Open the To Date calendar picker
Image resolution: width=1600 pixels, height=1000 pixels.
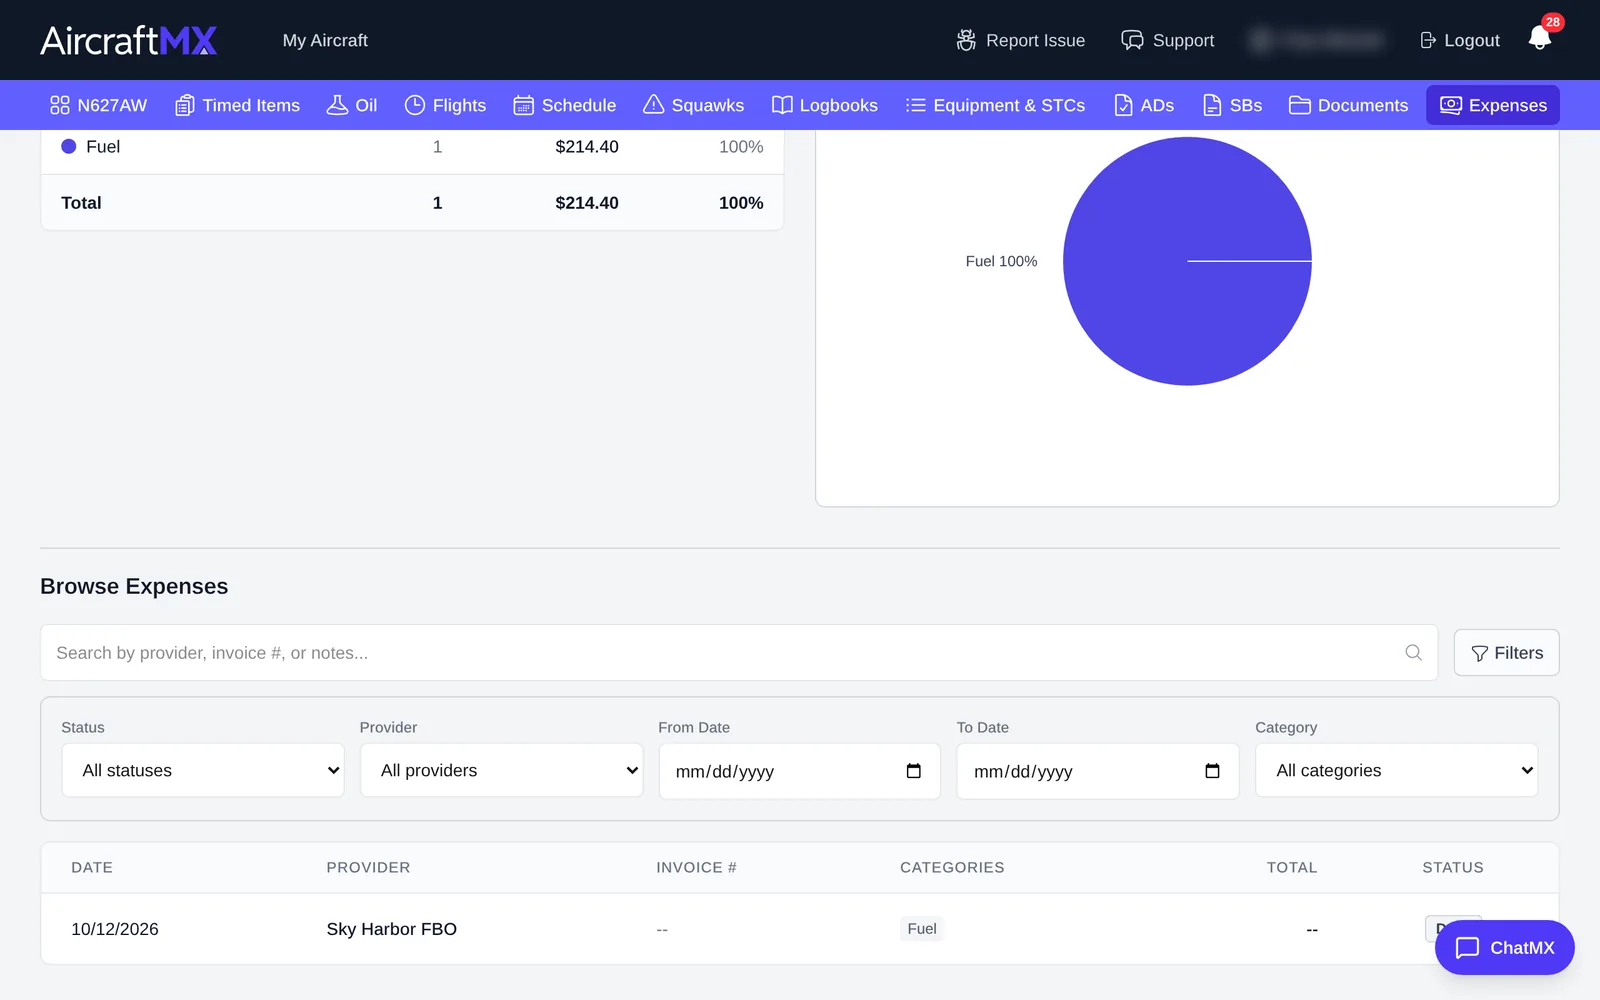click(1212, 771)
